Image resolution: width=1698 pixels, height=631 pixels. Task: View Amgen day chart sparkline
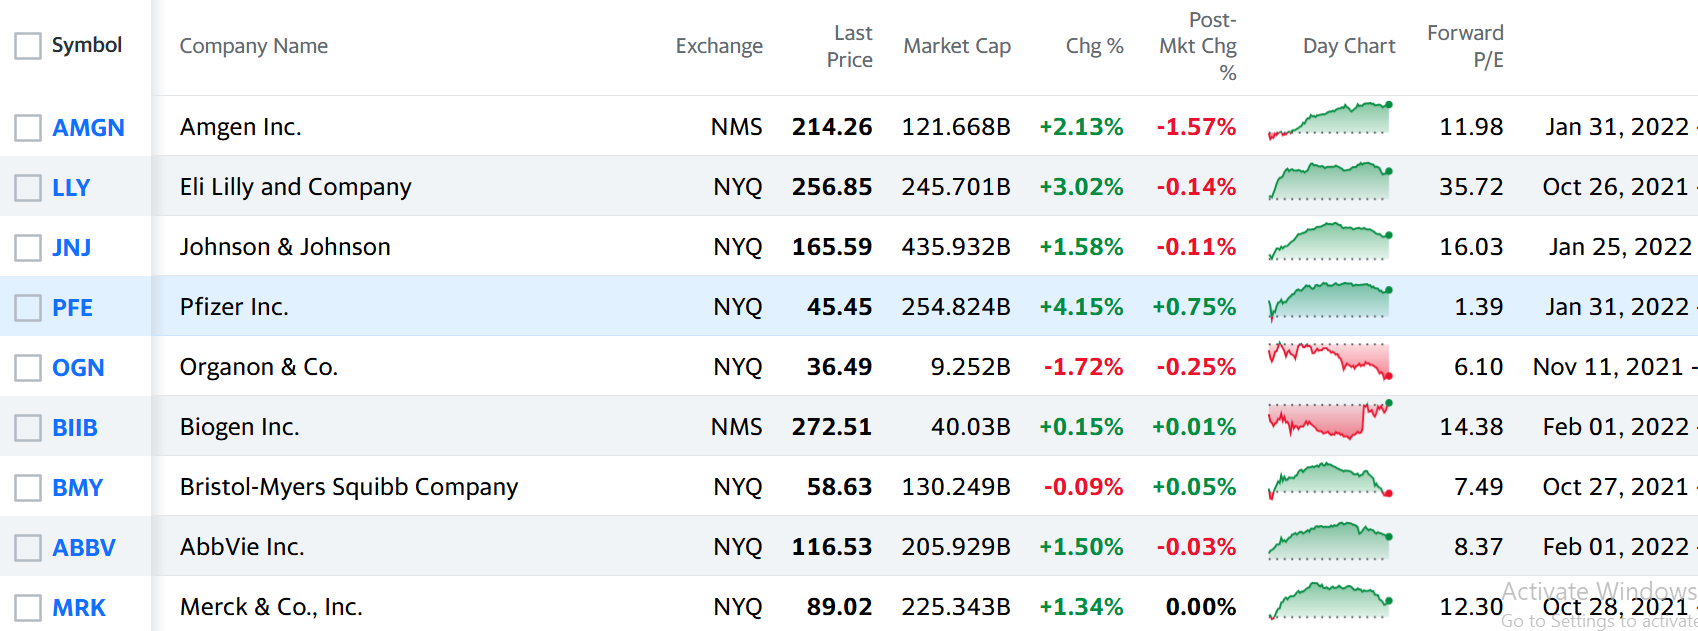coord(1330,121)
